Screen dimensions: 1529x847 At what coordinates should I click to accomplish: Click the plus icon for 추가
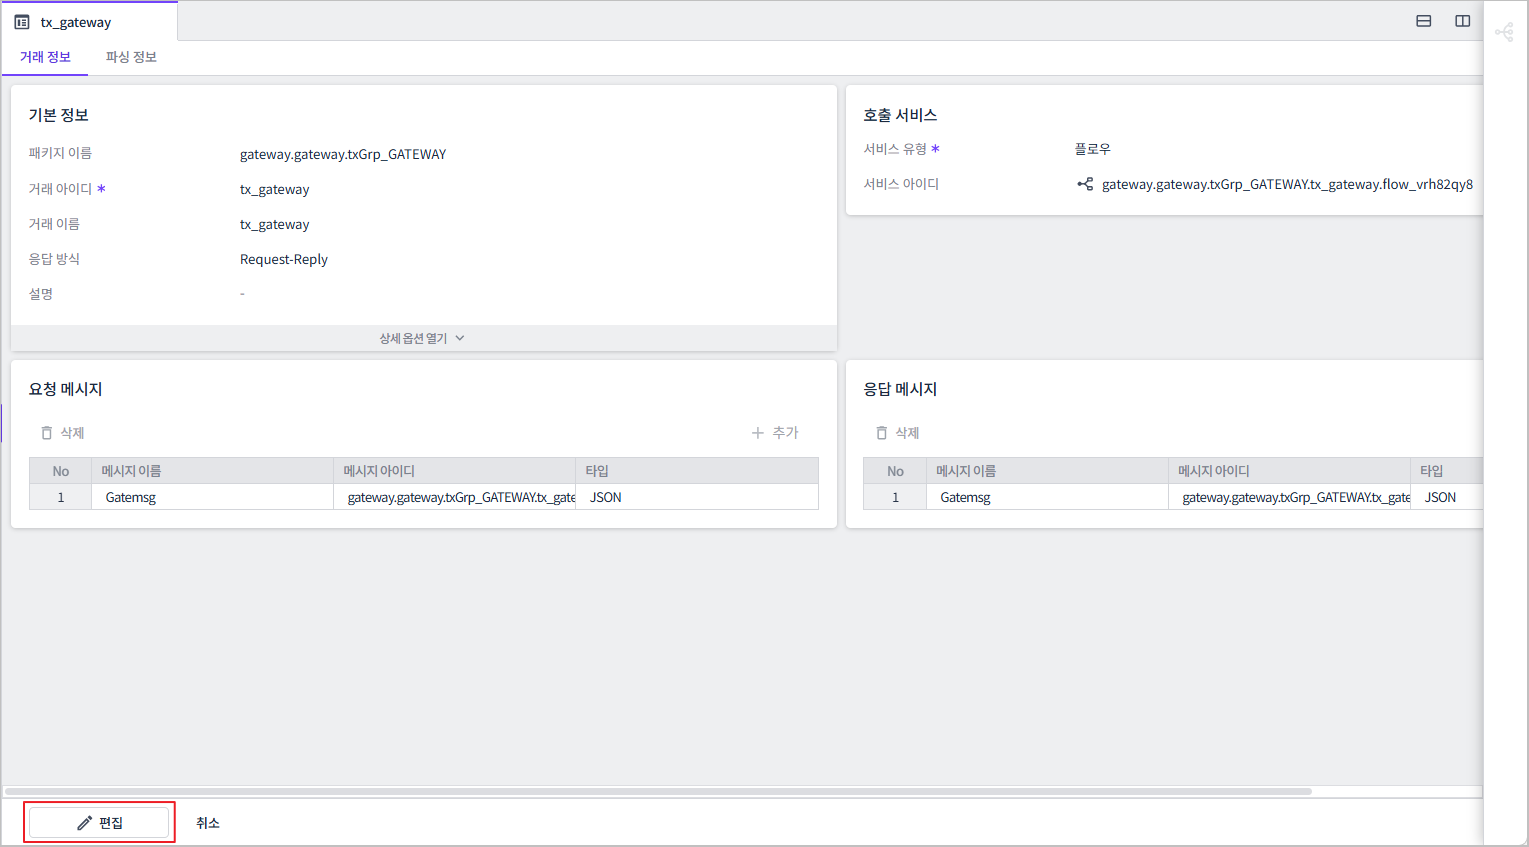click(757, 433)
